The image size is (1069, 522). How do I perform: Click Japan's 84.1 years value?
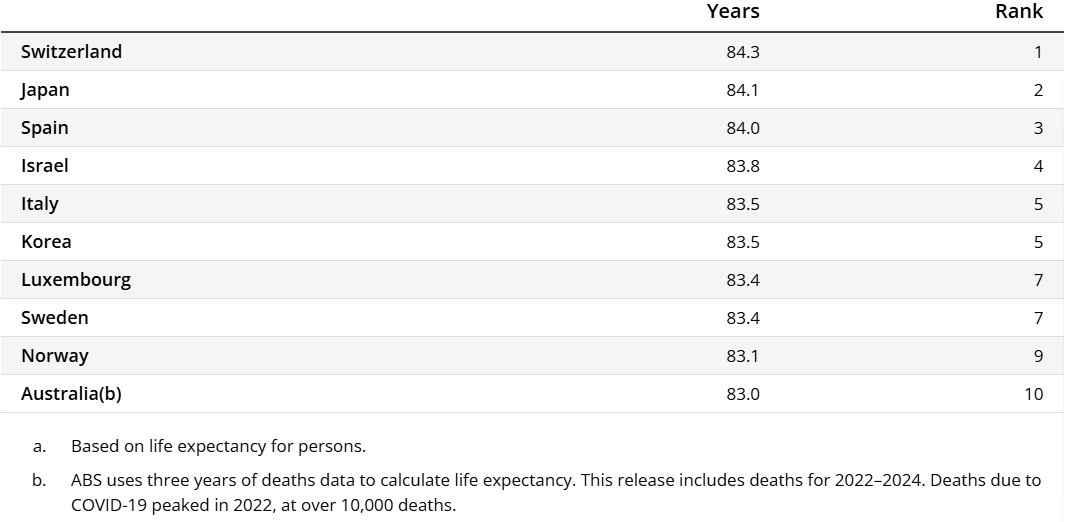743,90
